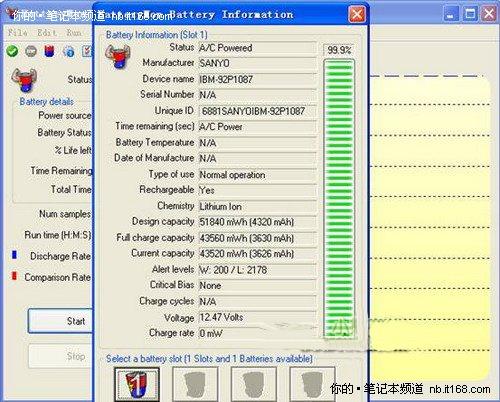Click the Full charge capacity 43560 mWh value

click(257, 238)
